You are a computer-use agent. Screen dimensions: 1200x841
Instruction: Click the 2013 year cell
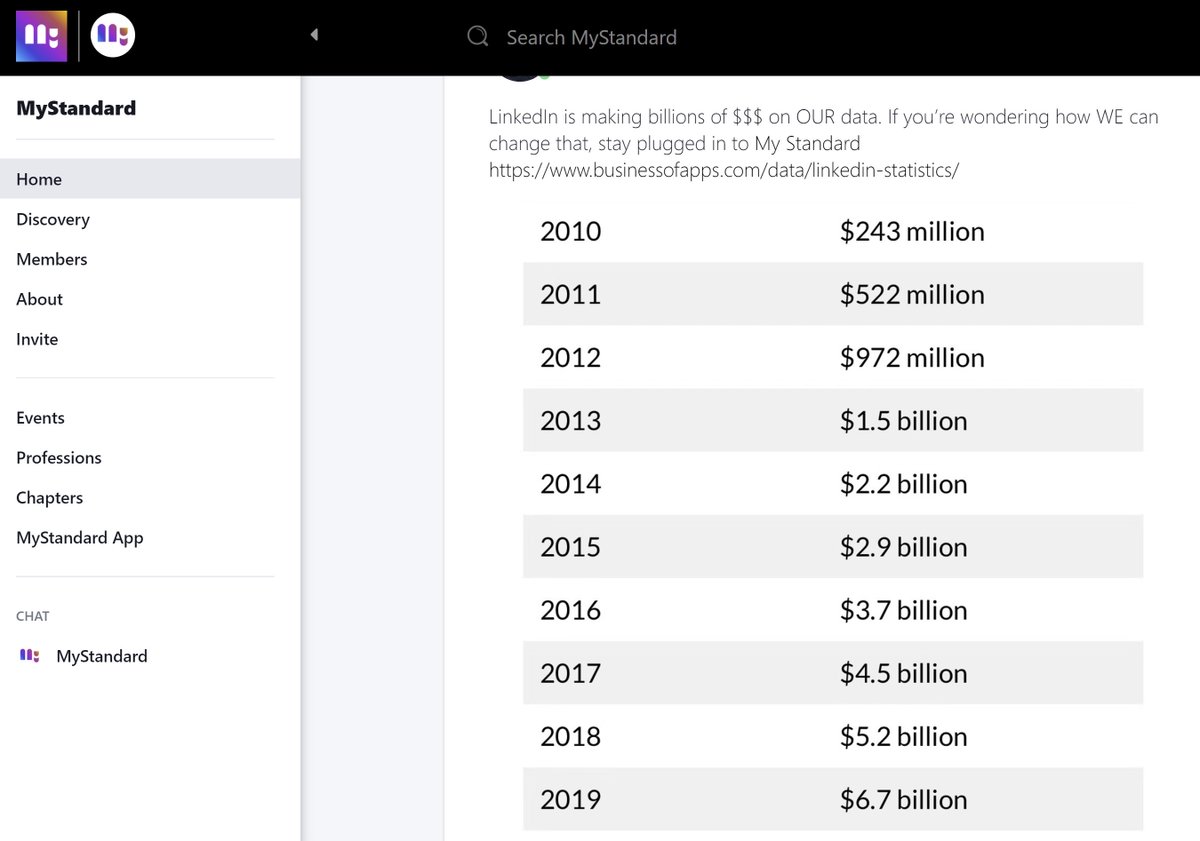[571, 420]
